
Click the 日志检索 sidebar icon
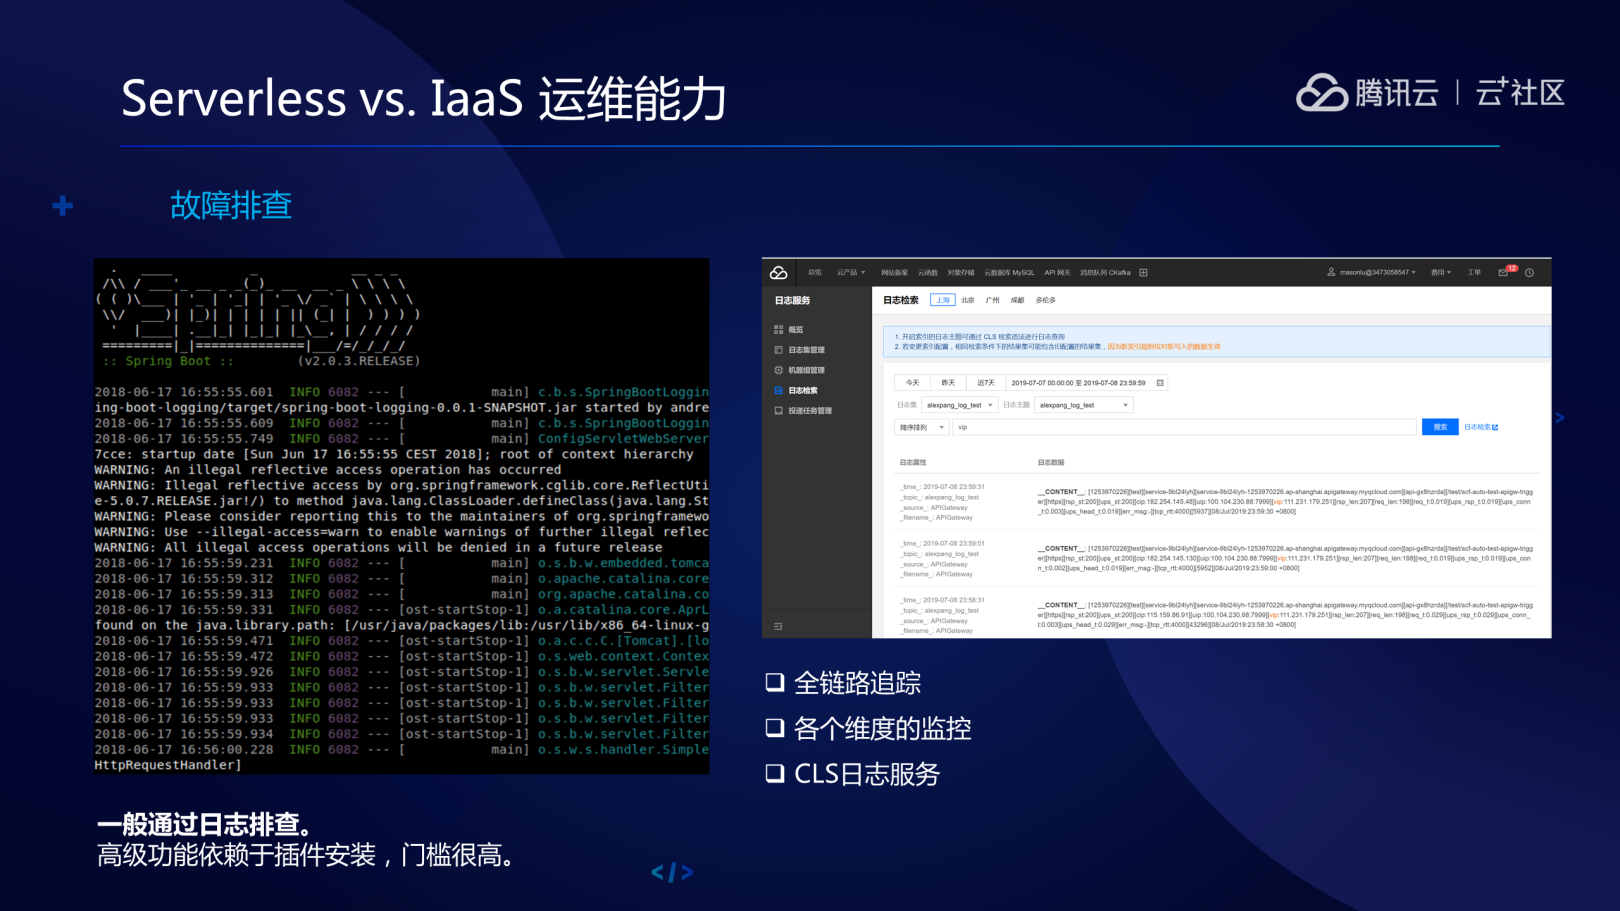778,390
